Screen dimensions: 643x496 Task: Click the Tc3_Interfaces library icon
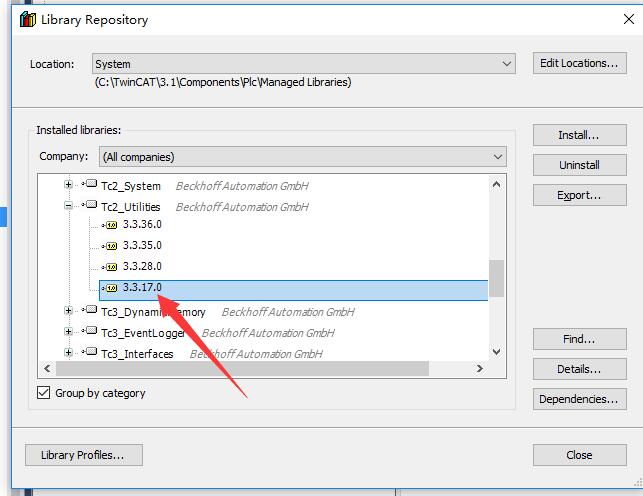pos(90,351)
